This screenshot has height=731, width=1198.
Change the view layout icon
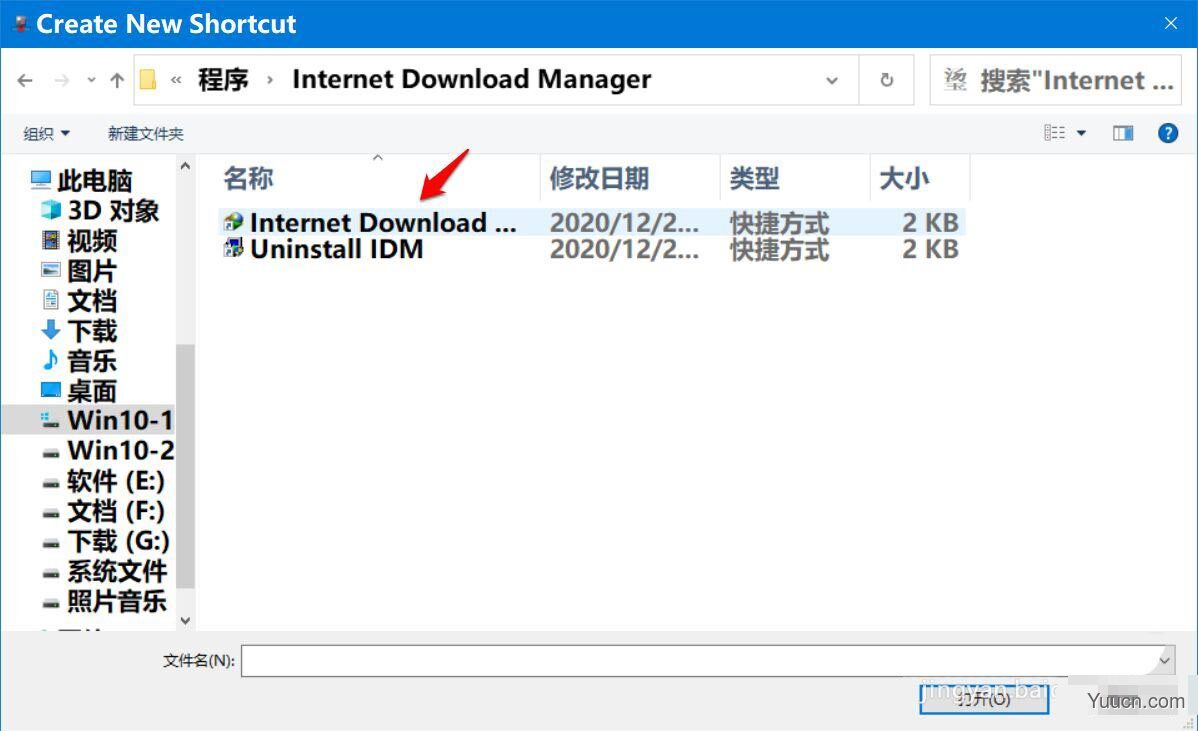(1054, 133)
